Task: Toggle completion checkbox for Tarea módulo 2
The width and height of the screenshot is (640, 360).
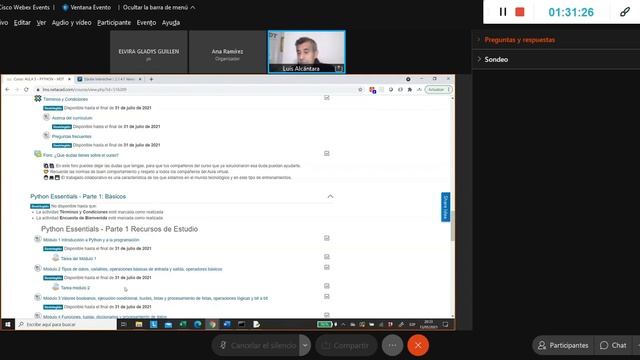Action: (327, 286)
